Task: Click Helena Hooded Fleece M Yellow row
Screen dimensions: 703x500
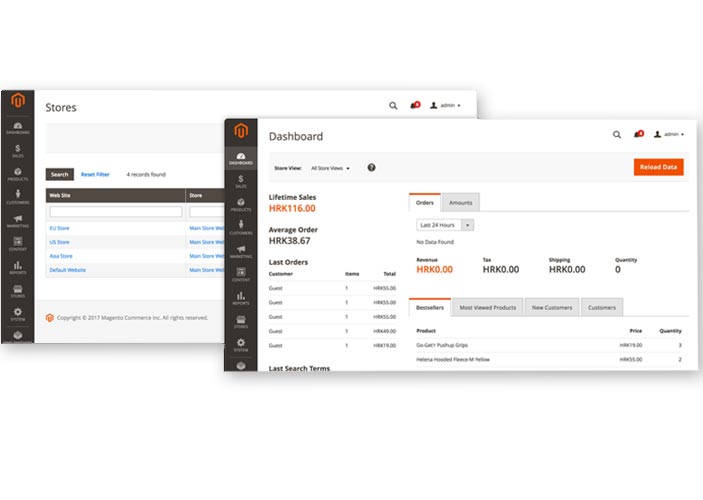Action: pyautogui.click(x=549, y=360)
